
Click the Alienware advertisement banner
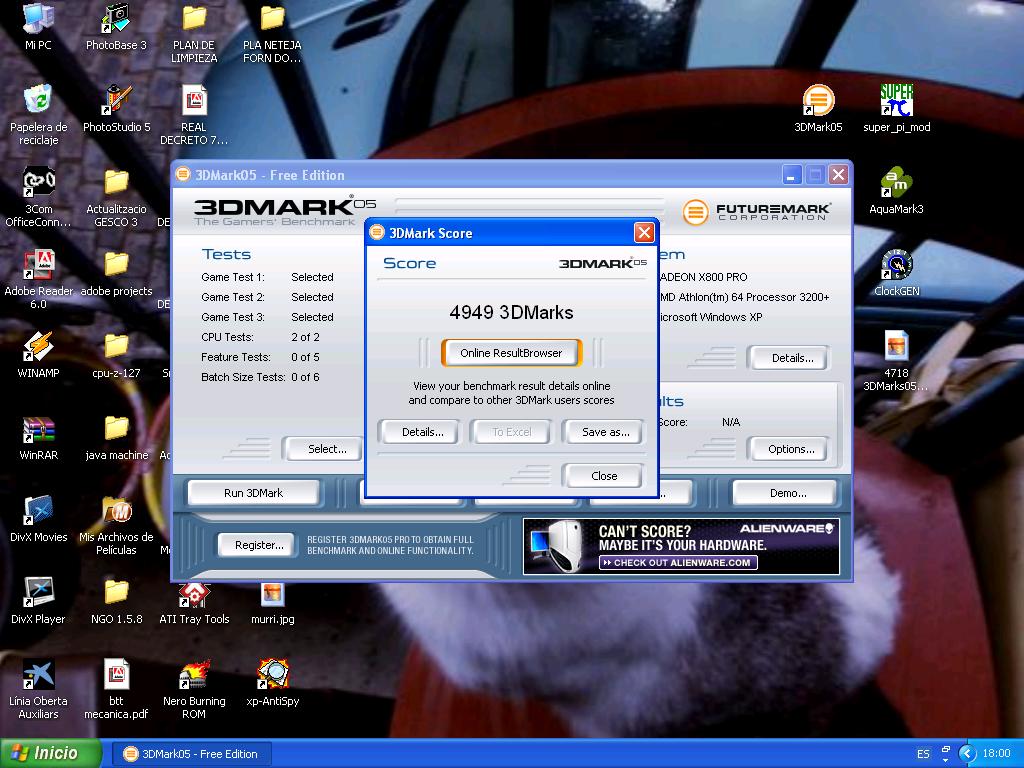[x=681, y=546]
